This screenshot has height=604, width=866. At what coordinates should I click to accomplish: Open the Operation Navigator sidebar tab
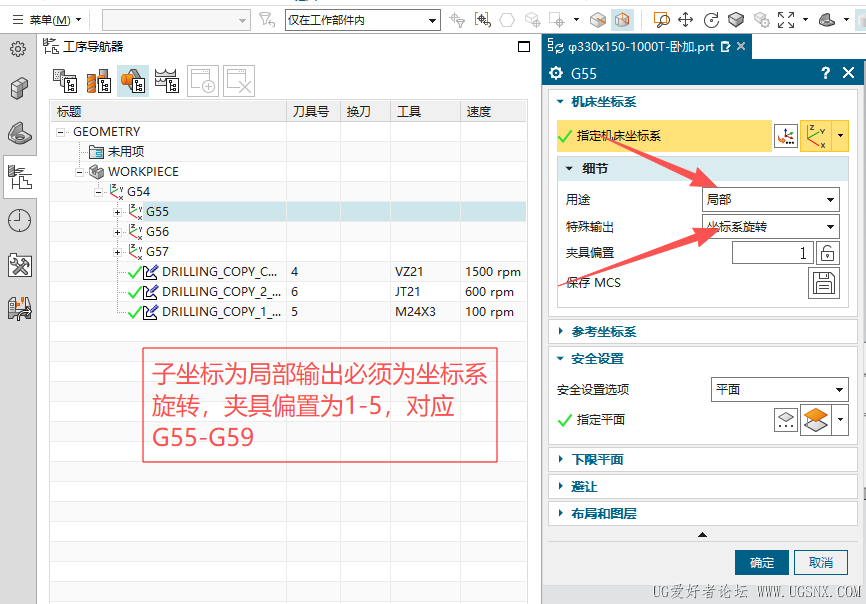[20, 177]
